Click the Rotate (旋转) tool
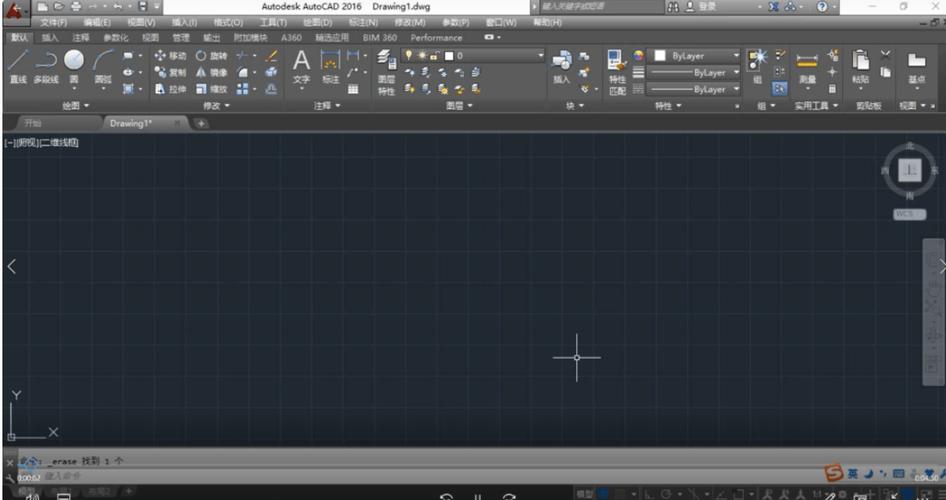 click(x=211, y=55)
